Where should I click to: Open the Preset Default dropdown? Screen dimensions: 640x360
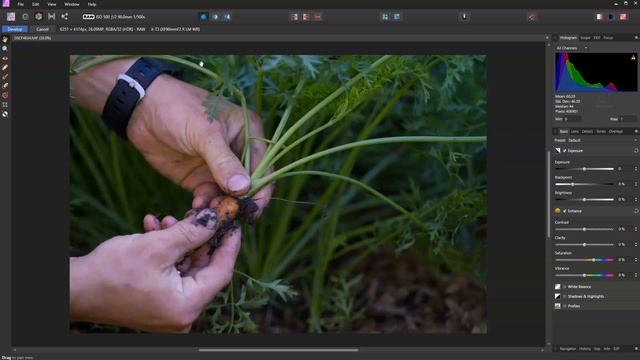click(x=602, y=140)
